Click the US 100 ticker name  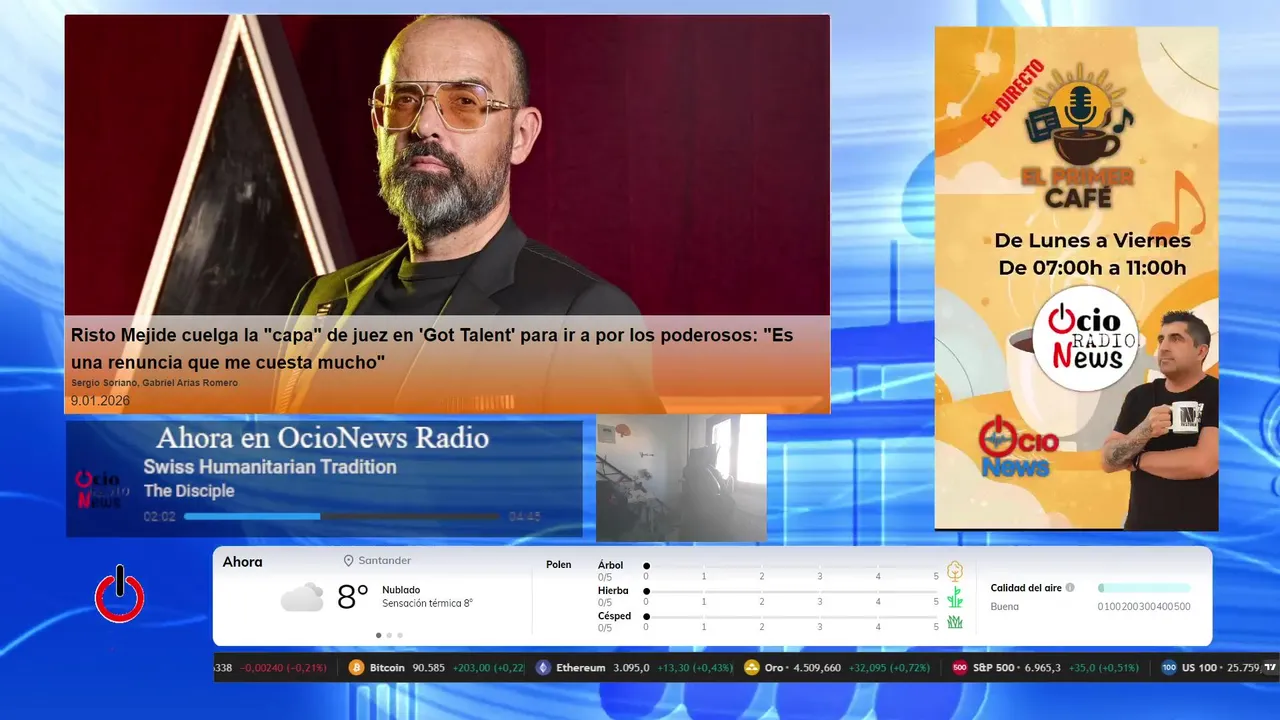[1200, 668]
